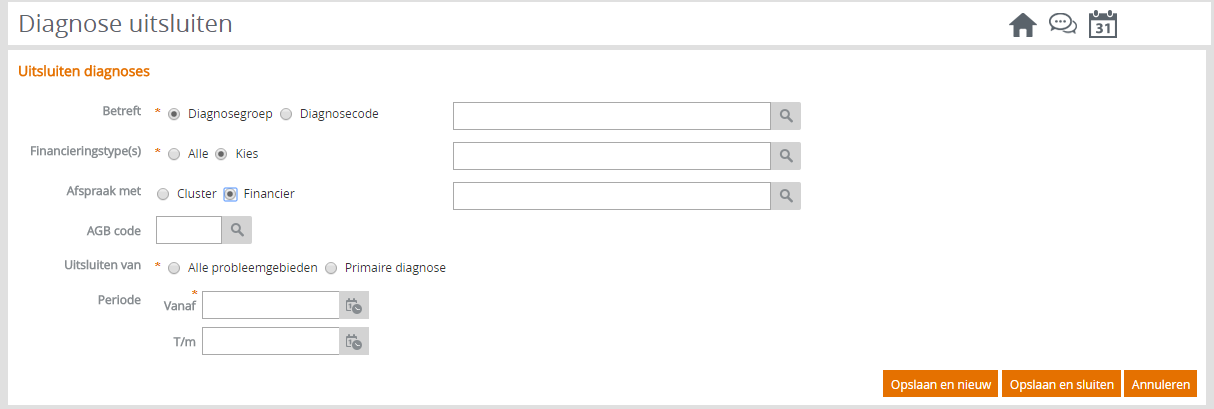Screen dimensions: 1214x409
Task: Select Alle probleemgebieden option
Action: 174,268
